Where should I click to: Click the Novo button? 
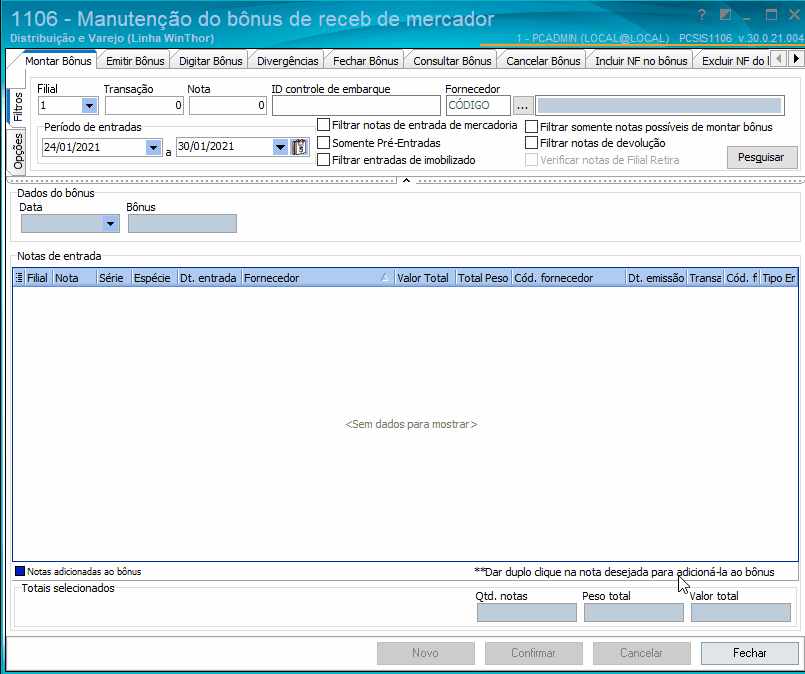click(426, 653)
